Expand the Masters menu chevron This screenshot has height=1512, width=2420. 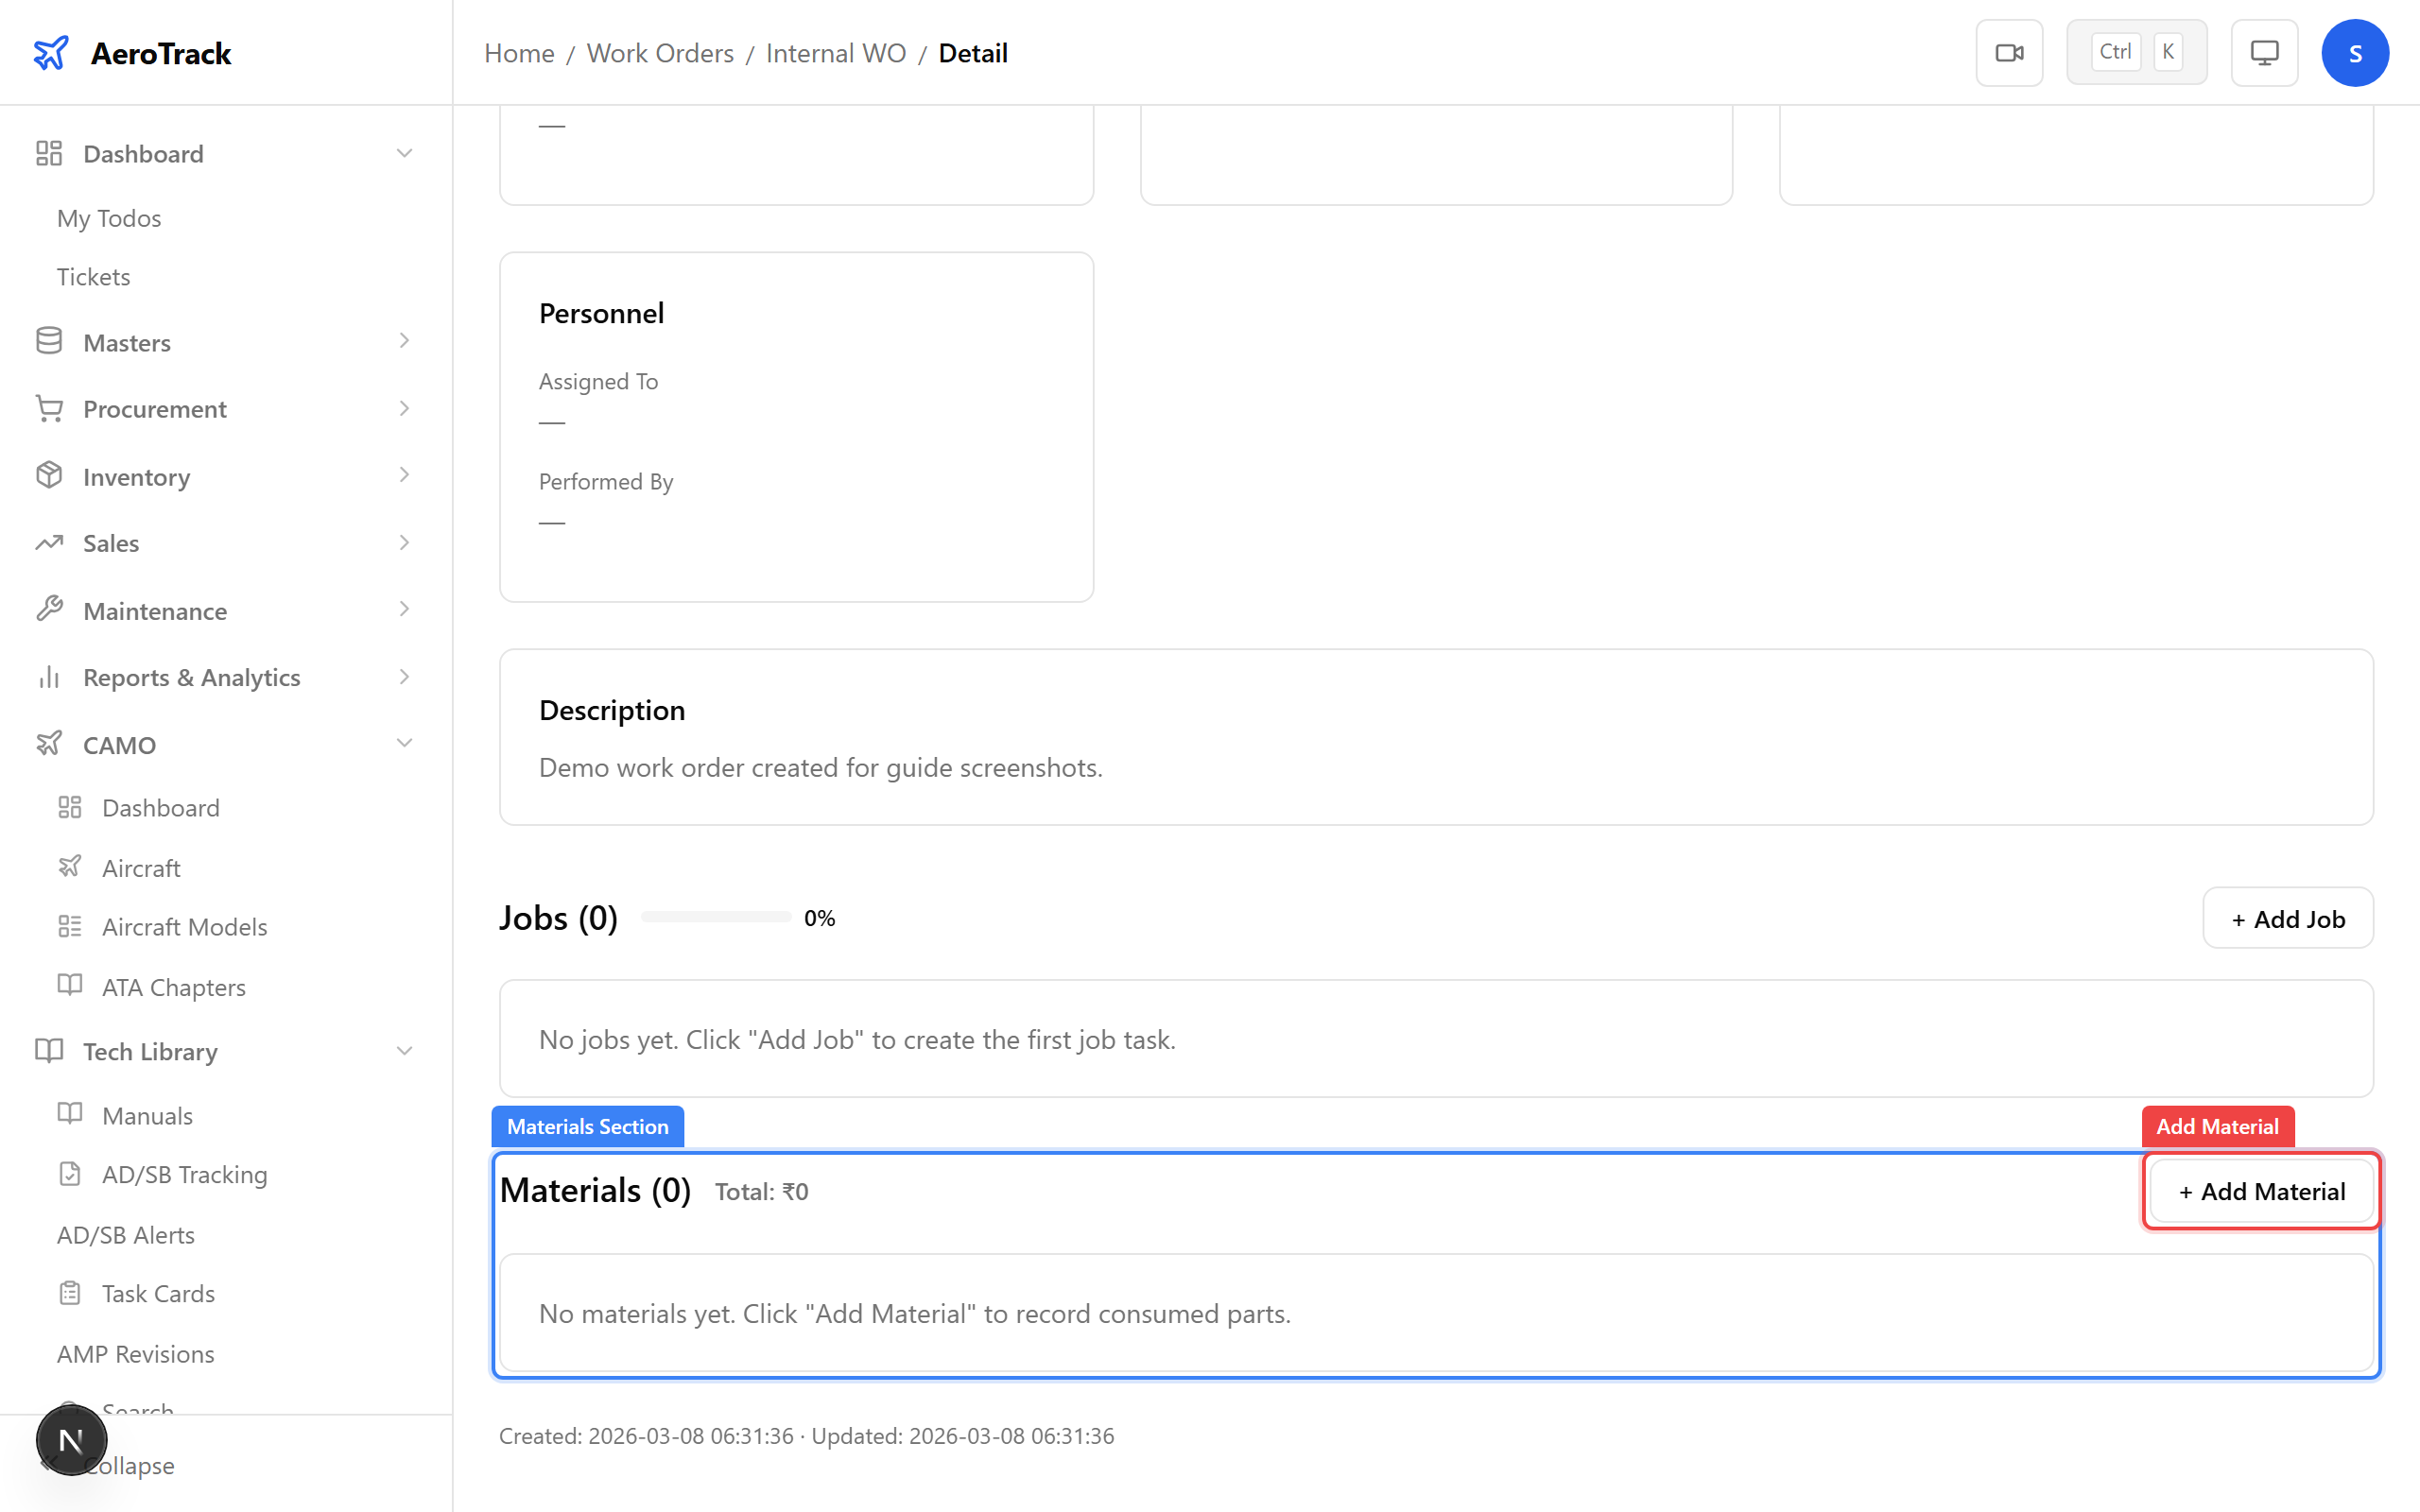pos(404,341)
